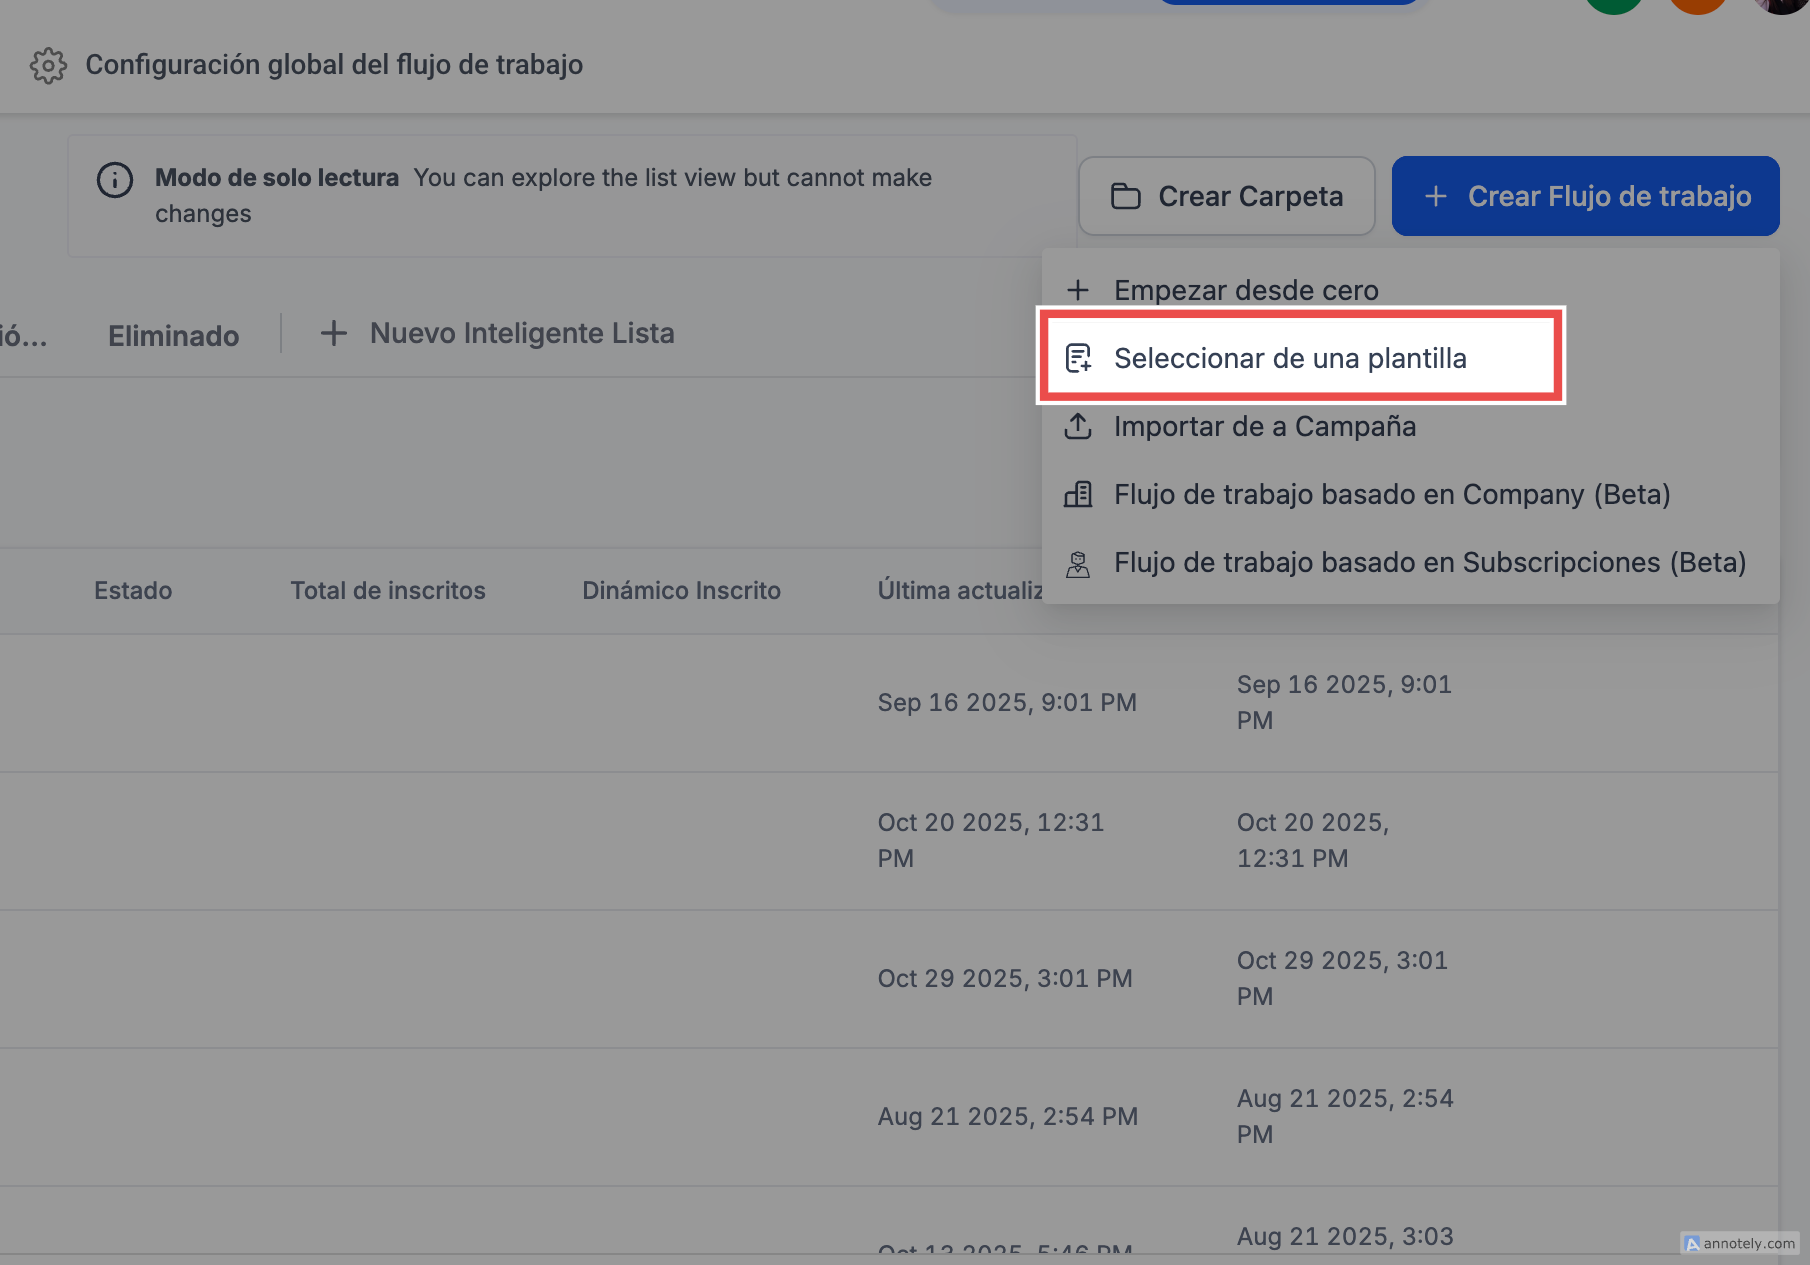Click the plus icon beside Nuevo Inteligente Lista
Screen dimensions: 1810x1265
pyautogui.click(x=333, y=333)
